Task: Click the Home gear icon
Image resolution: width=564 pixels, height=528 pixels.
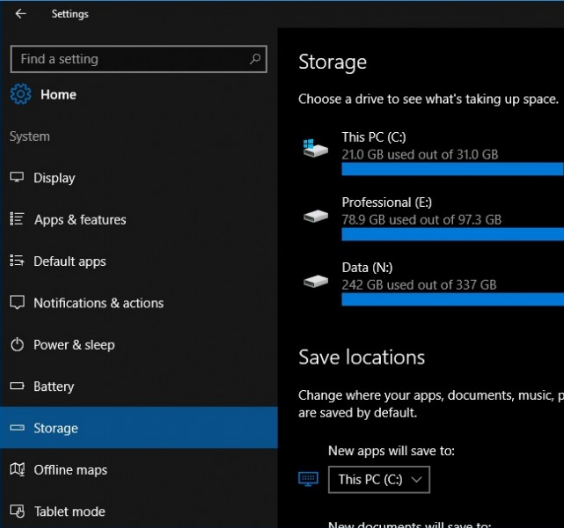Action: (x=21, y=94)
